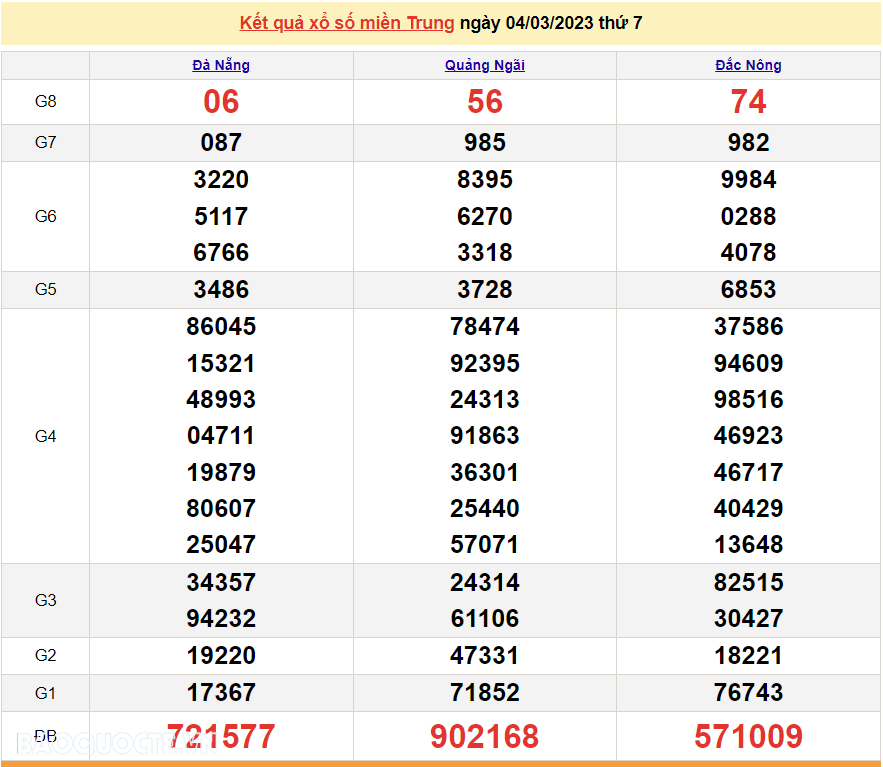Select the G5 row label
Screen dimensions: 883x767
tap(45, 289)
